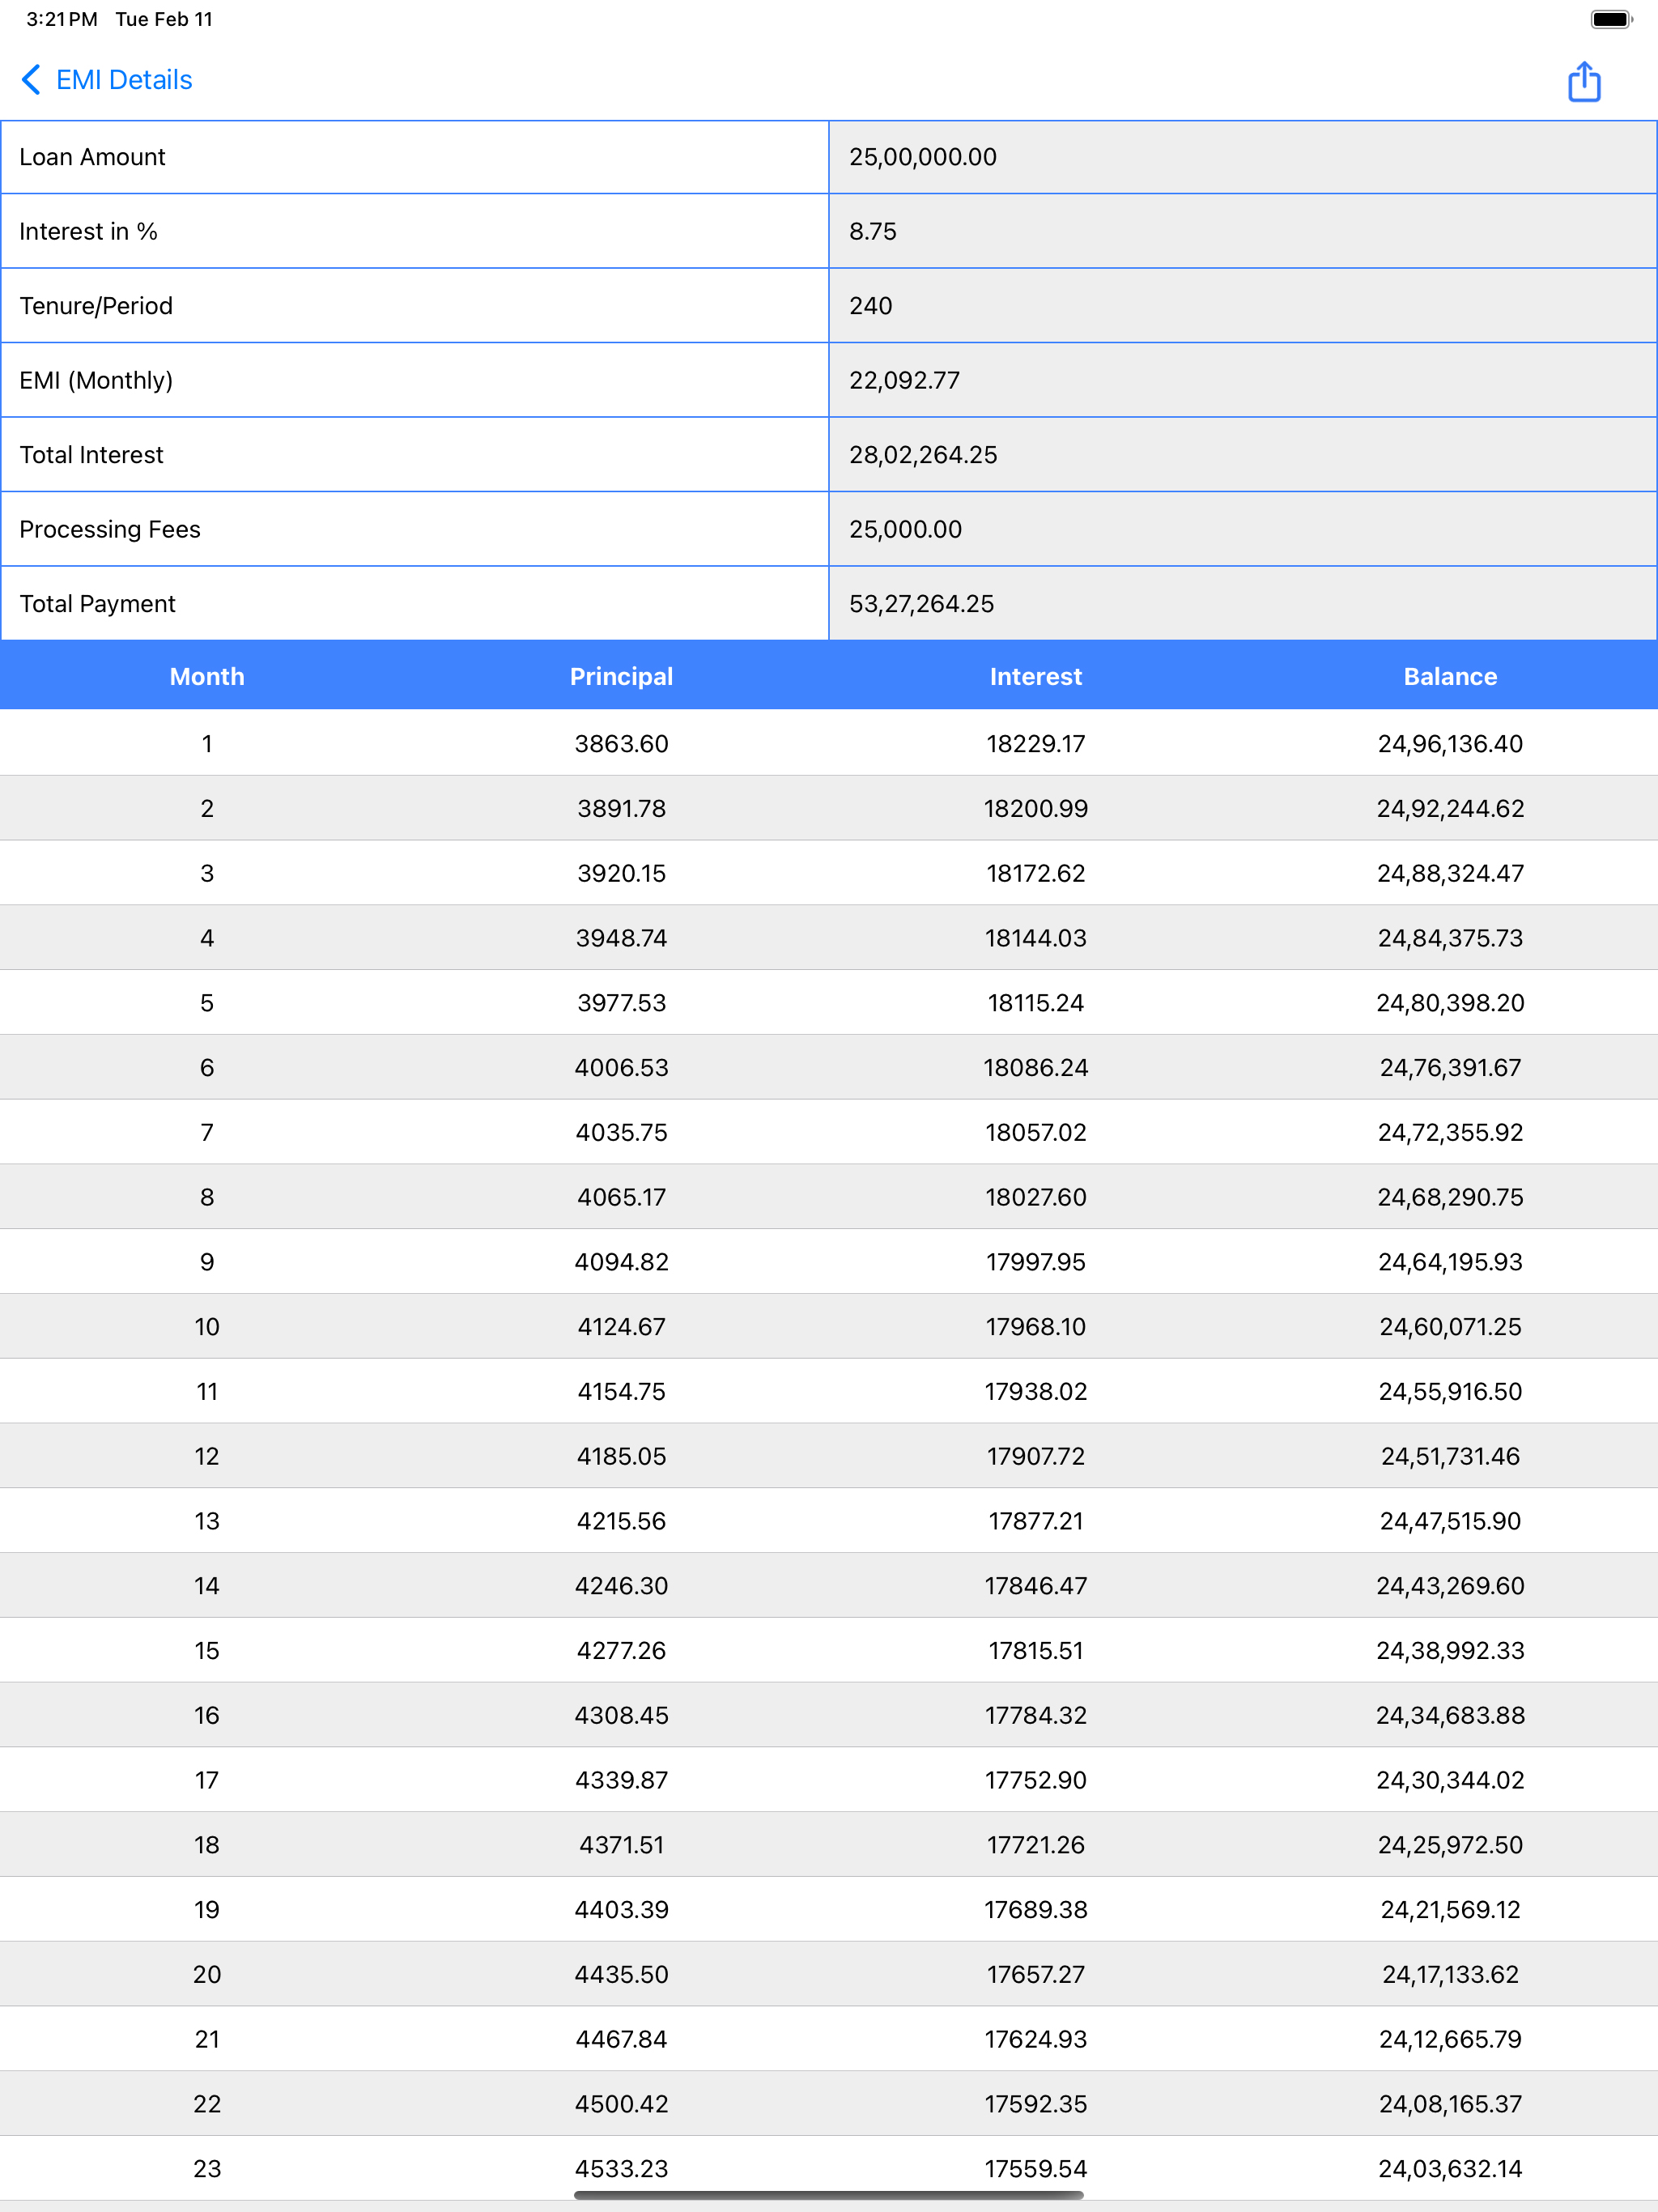This screenshot has height=2212, width=1658.
Task: Select principal 4500.42 in month 22
Action: pos(621,2103)
